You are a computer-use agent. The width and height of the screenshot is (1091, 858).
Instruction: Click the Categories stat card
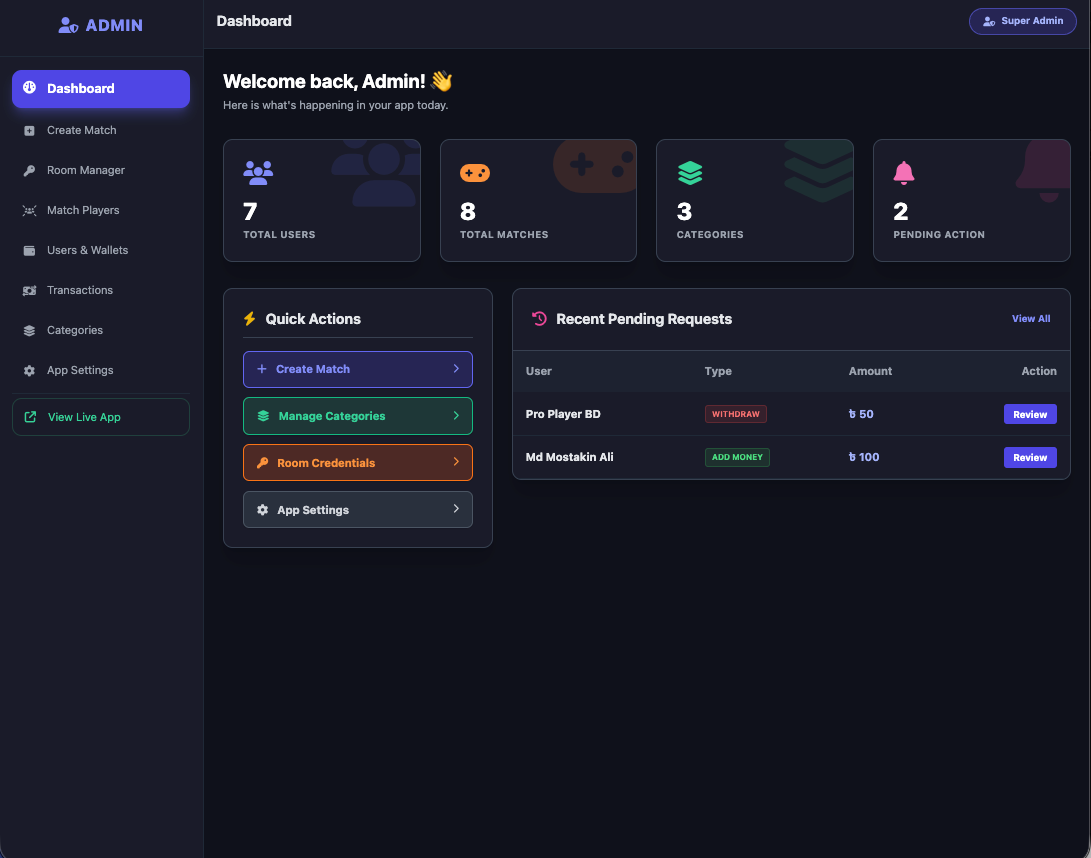tap(755, 200)
